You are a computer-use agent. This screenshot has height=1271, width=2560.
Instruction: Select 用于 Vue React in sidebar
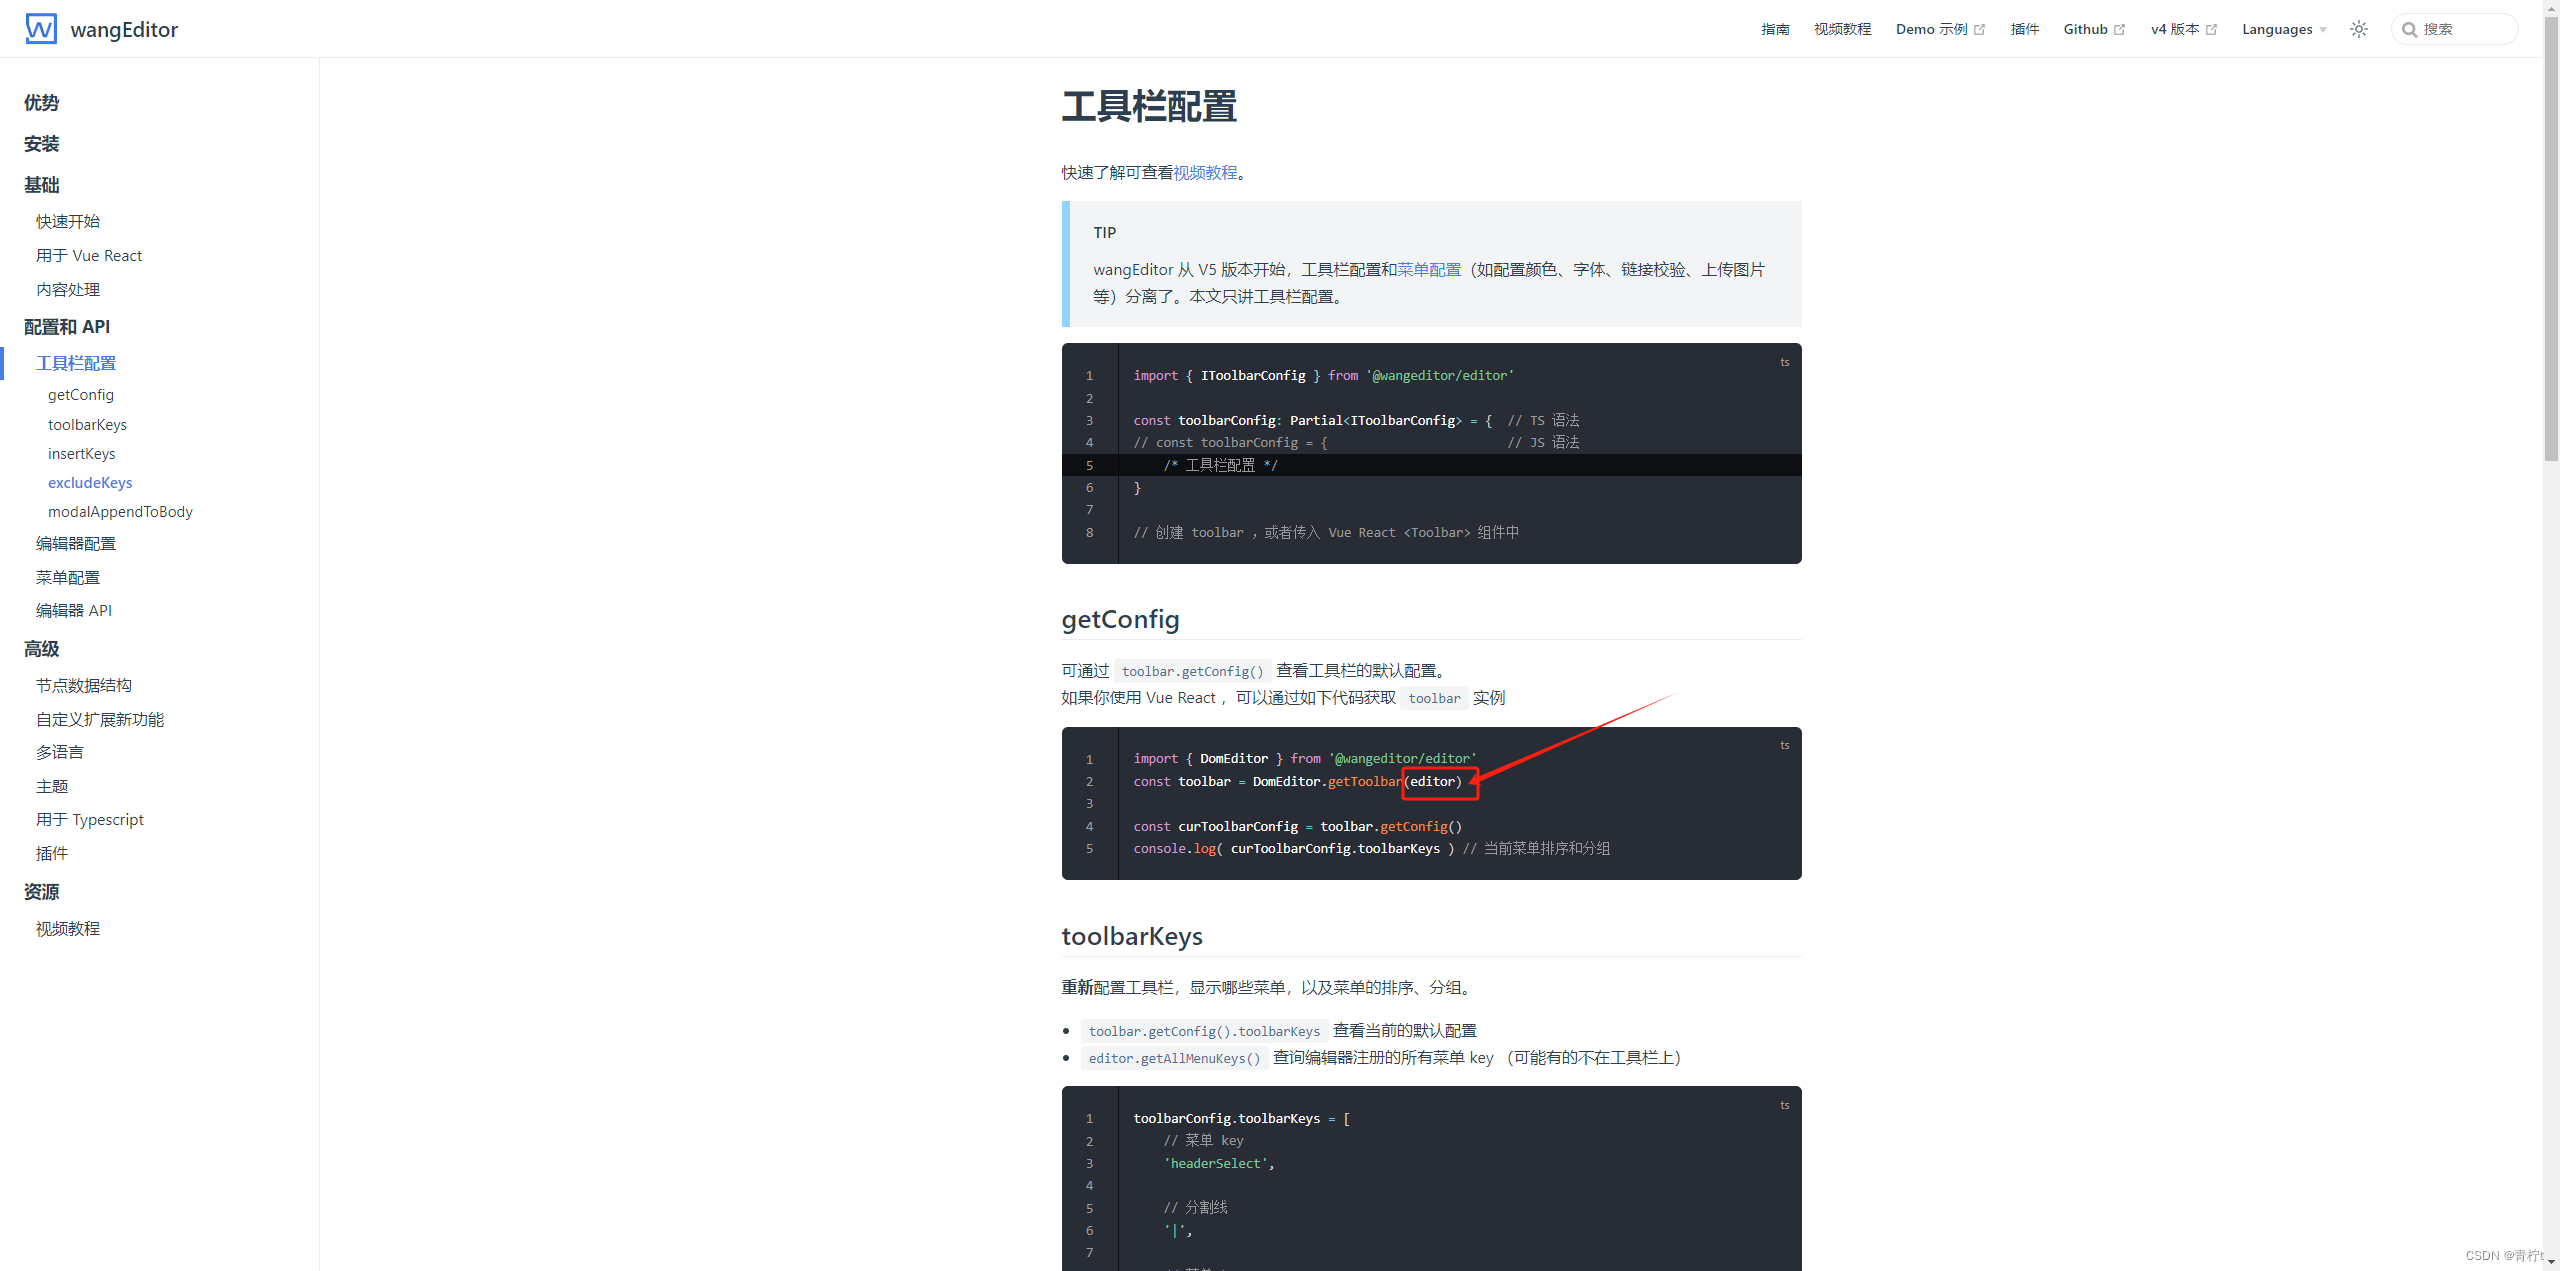[x=89, y=255]
